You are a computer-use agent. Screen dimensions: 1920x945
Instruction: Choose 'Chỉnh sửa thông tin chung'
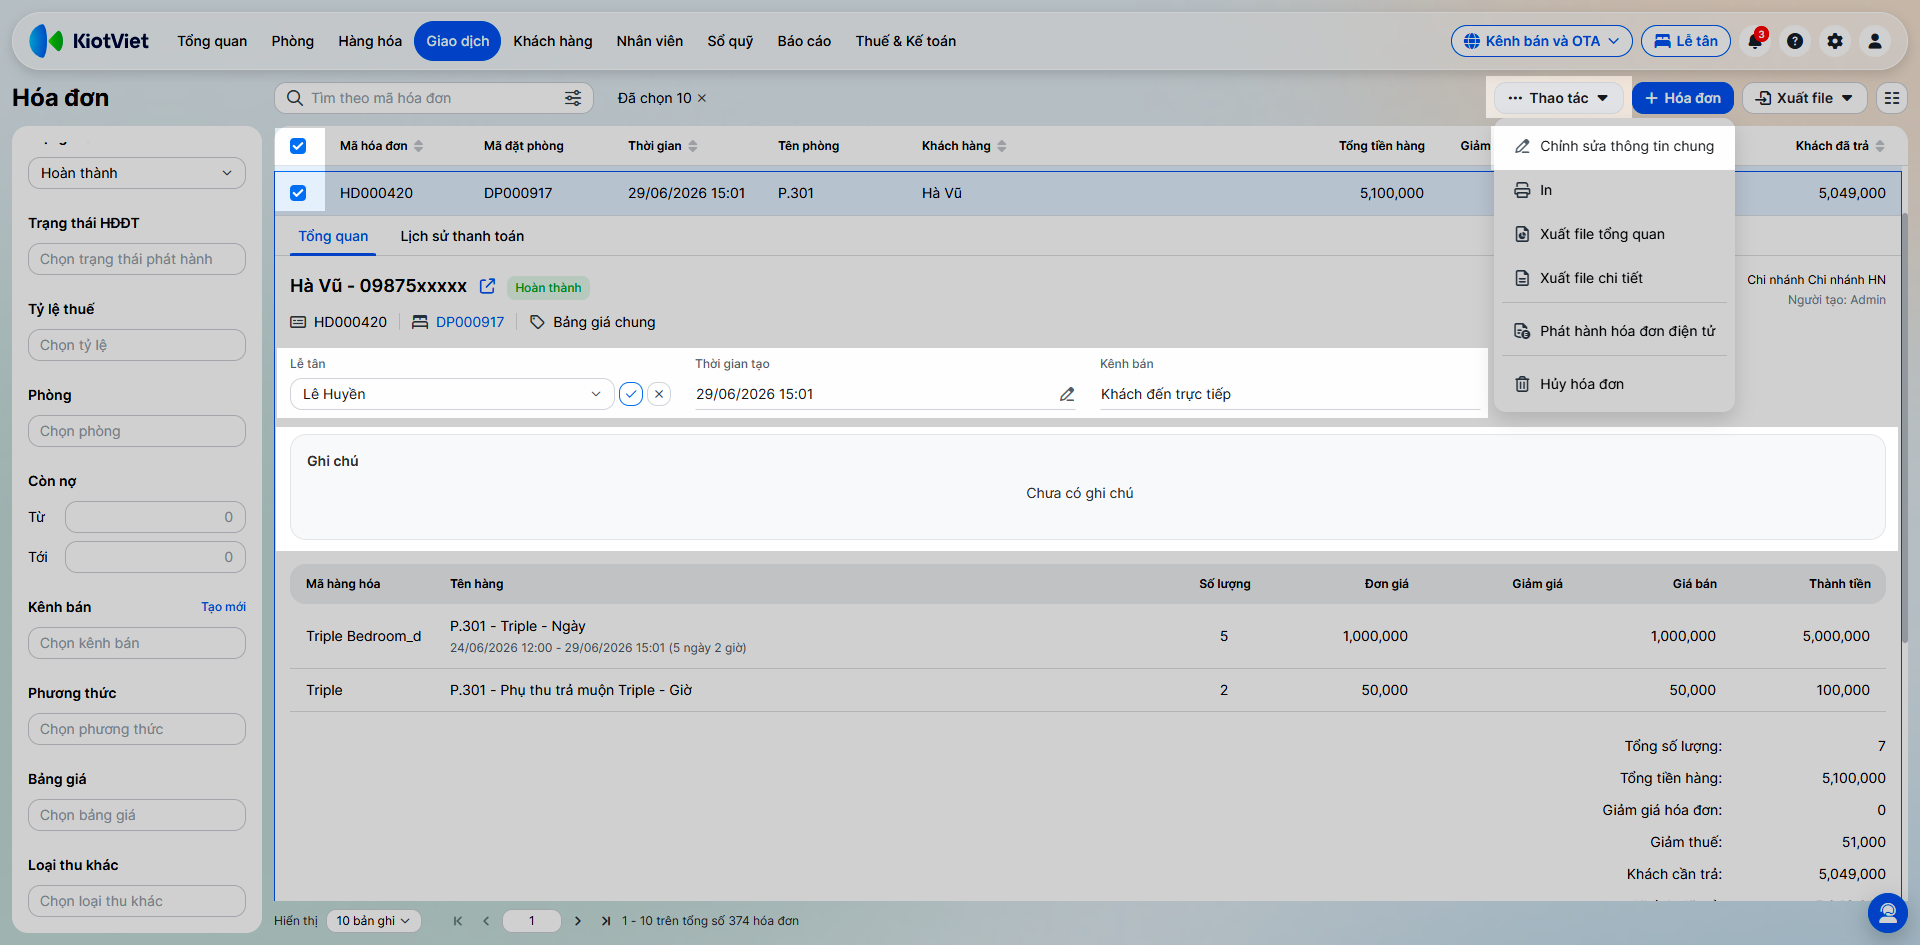click(x=1614, y=146)
